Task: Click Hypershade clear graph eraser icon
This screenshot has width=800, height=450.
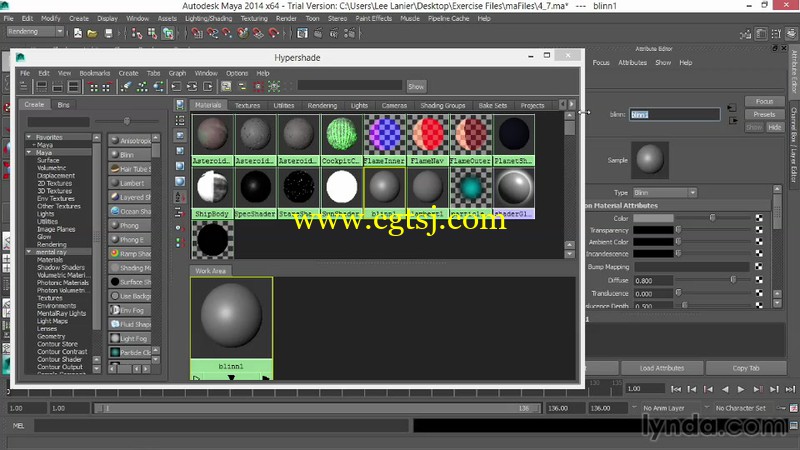Action: point(126,87)
